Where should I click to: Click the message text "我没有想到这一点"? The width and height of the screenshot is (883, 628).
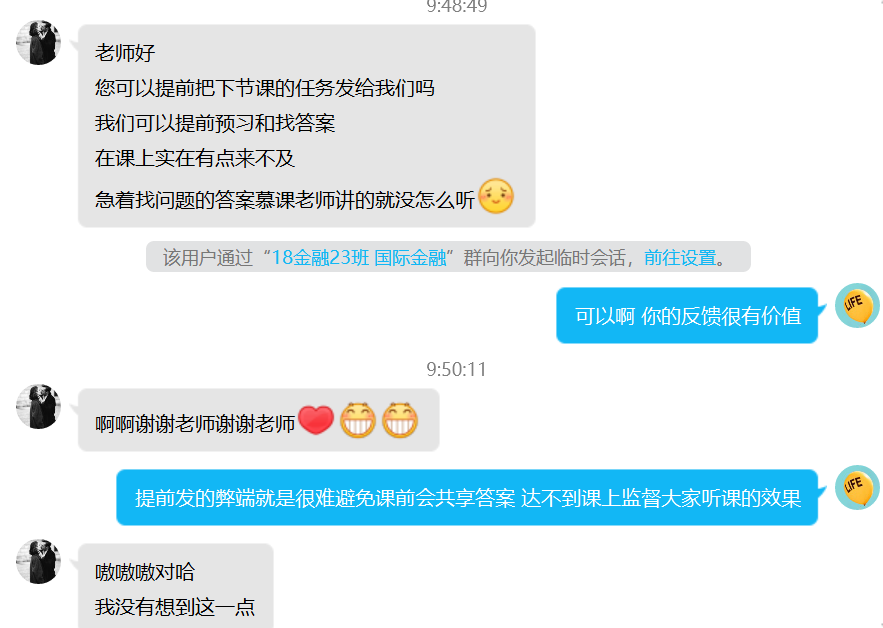coord(175,607)
